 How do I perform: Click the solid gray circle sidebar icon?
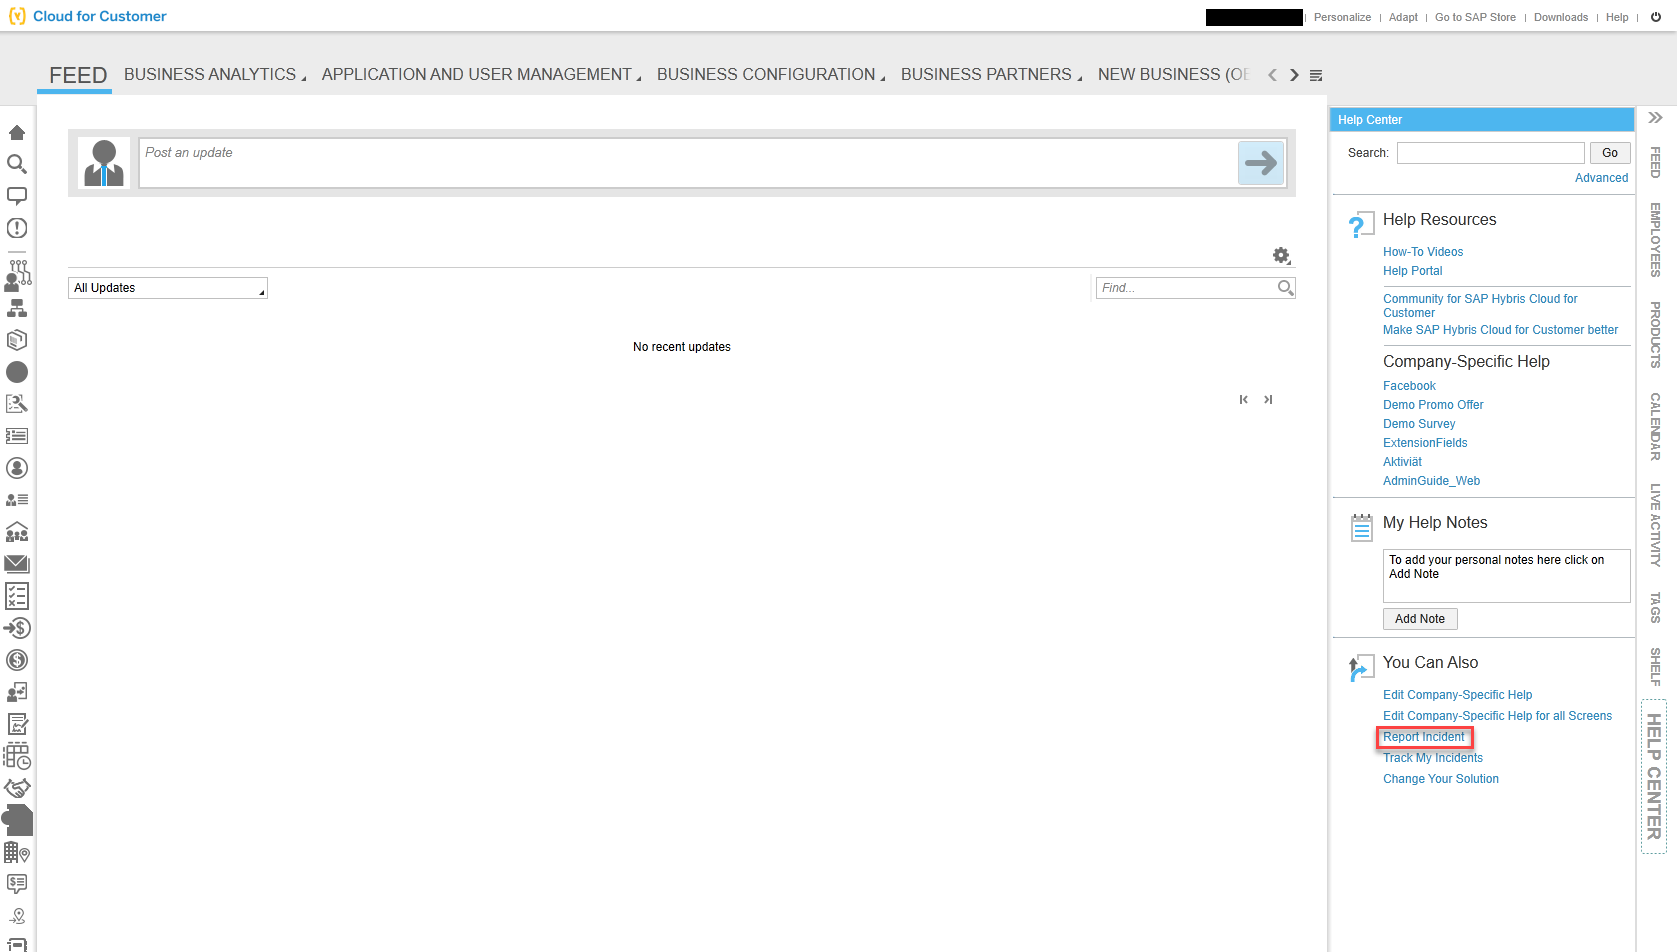click(17, 372)
